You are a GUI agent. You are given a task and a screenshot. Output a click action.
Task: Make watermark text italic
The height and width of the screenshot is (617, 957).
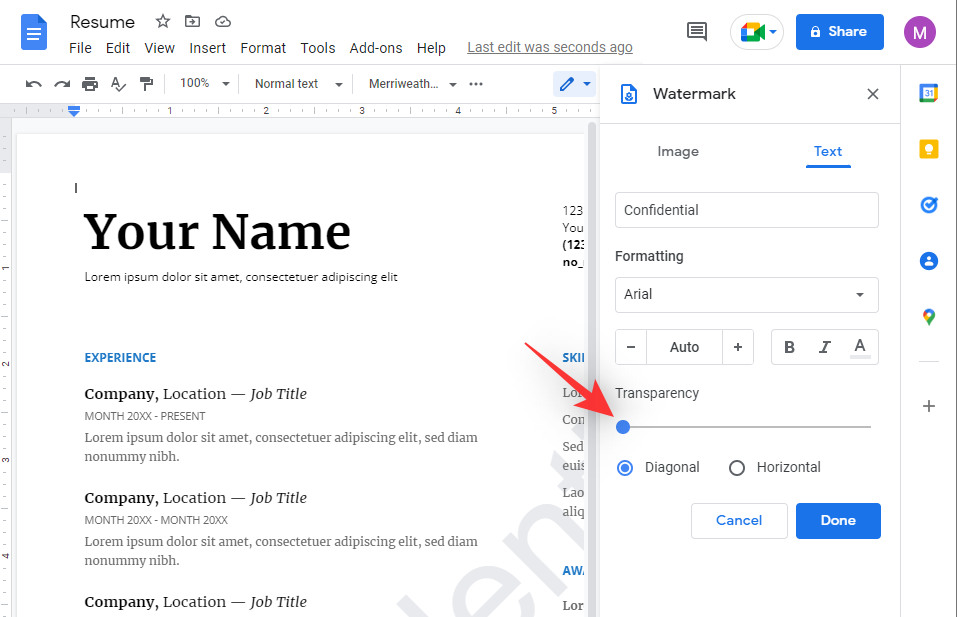[825, 347]
